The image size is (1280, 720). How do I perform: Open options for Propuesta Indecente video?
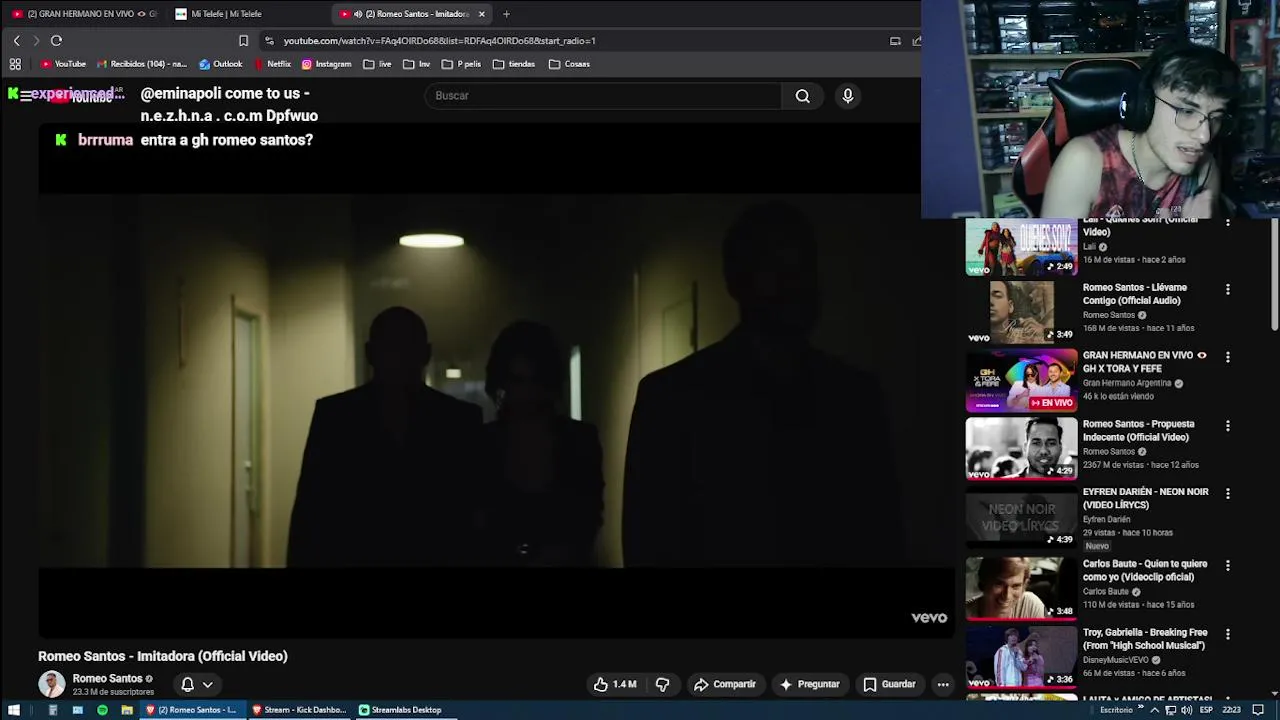point(1227,426)
